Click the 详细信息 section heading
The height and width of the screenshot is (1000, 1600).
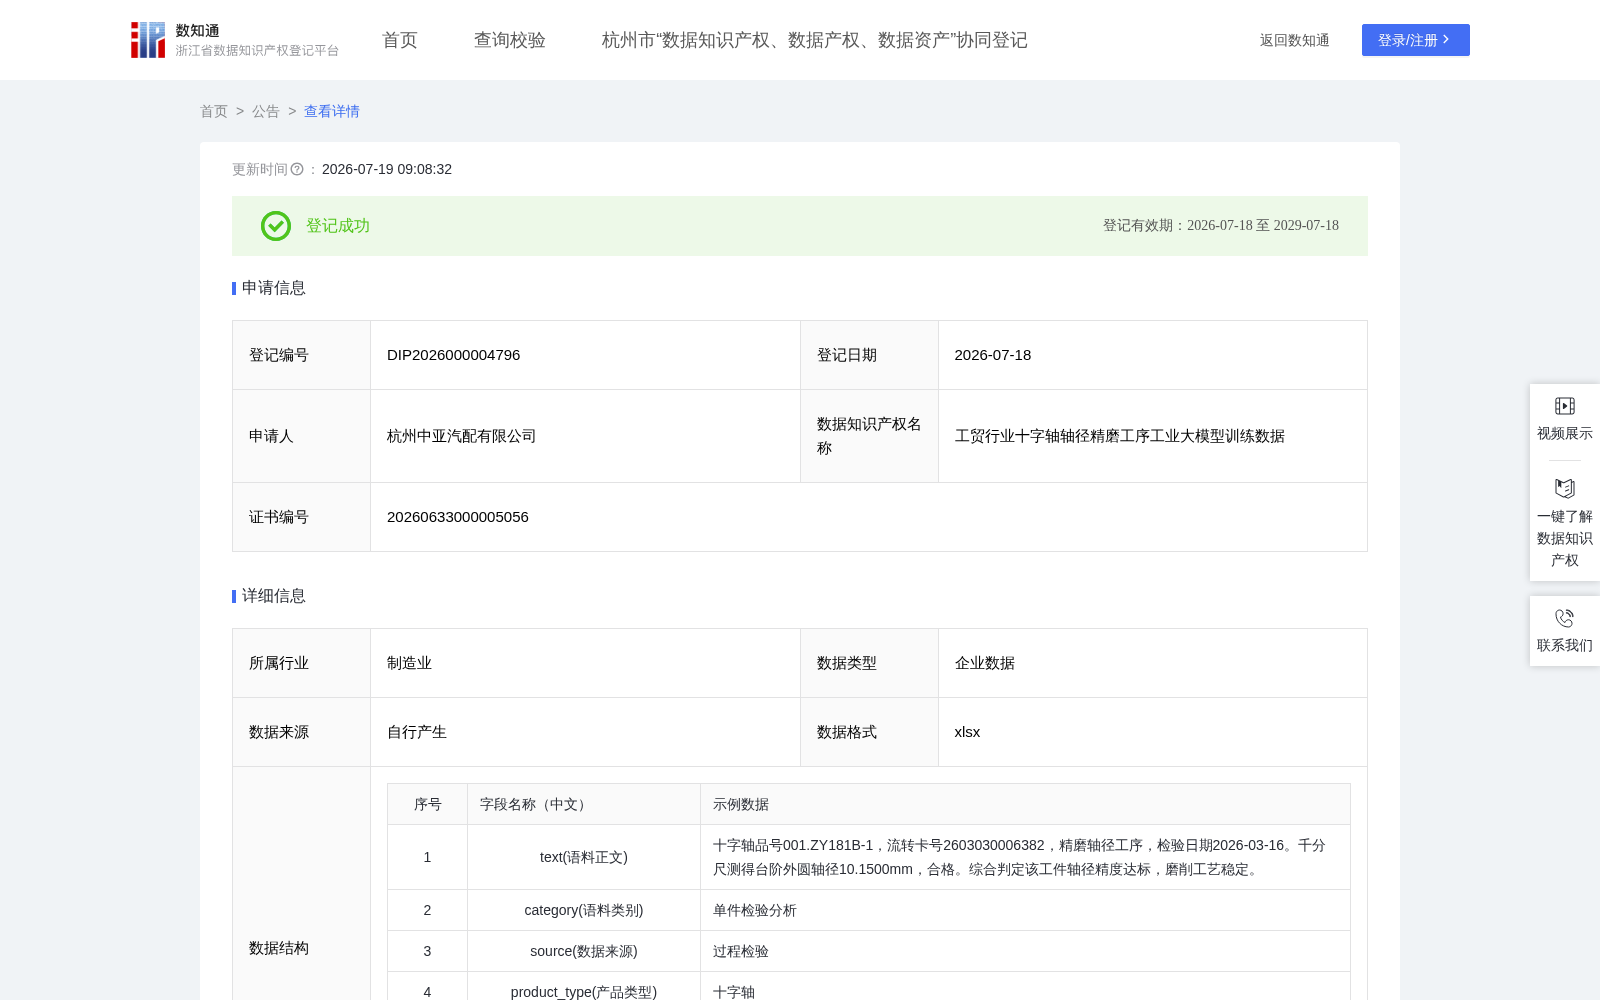point(274,596)
